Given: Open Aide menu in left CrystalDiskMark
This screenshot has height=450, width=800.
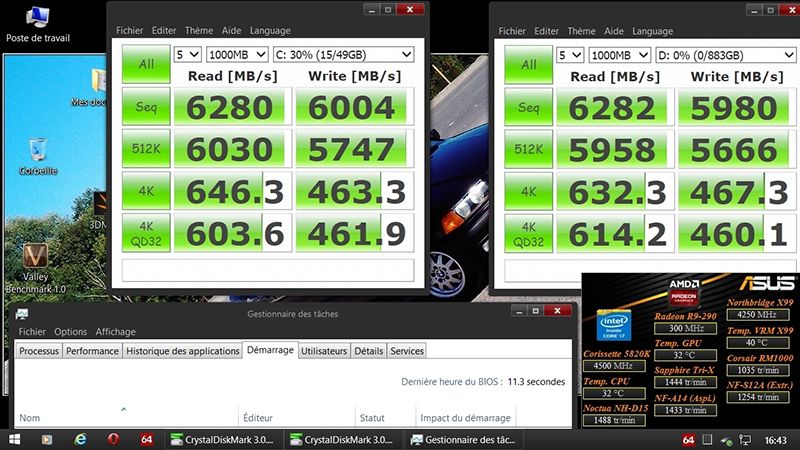Looking at the screenshot, I should click(231, 31).
